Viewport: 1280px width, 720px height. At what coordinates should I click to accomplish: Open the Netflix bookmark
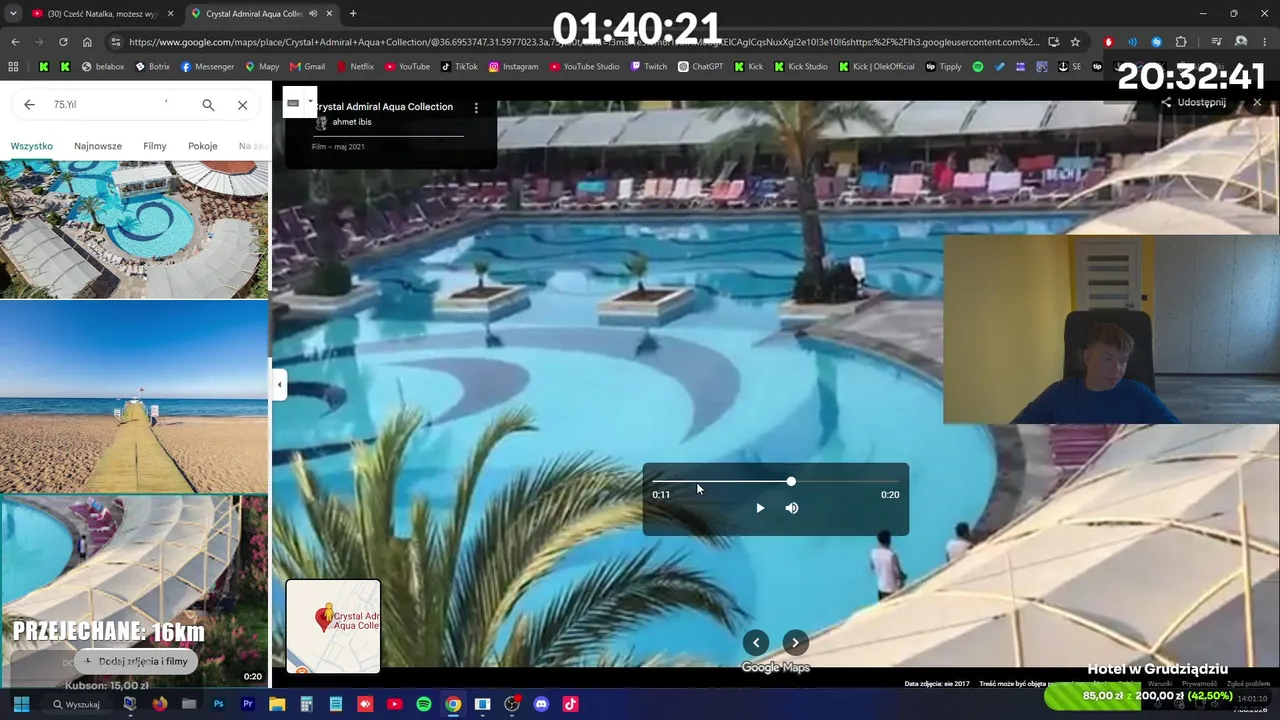click(x=354, y=67)
